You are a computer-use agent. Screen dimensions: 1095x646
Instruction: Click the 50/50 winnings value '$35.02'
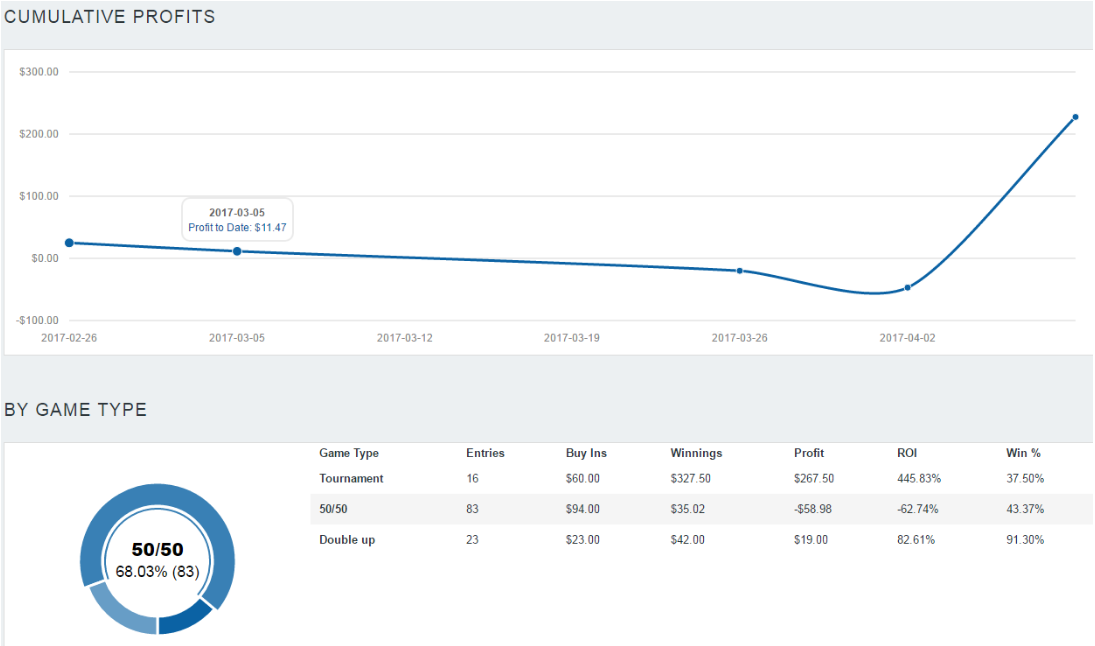coord(688,509)
